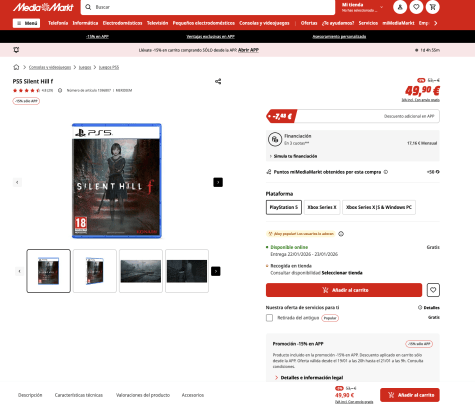Go to home via breadcrumb house icon
475x408 pixels.
(16, 67)
